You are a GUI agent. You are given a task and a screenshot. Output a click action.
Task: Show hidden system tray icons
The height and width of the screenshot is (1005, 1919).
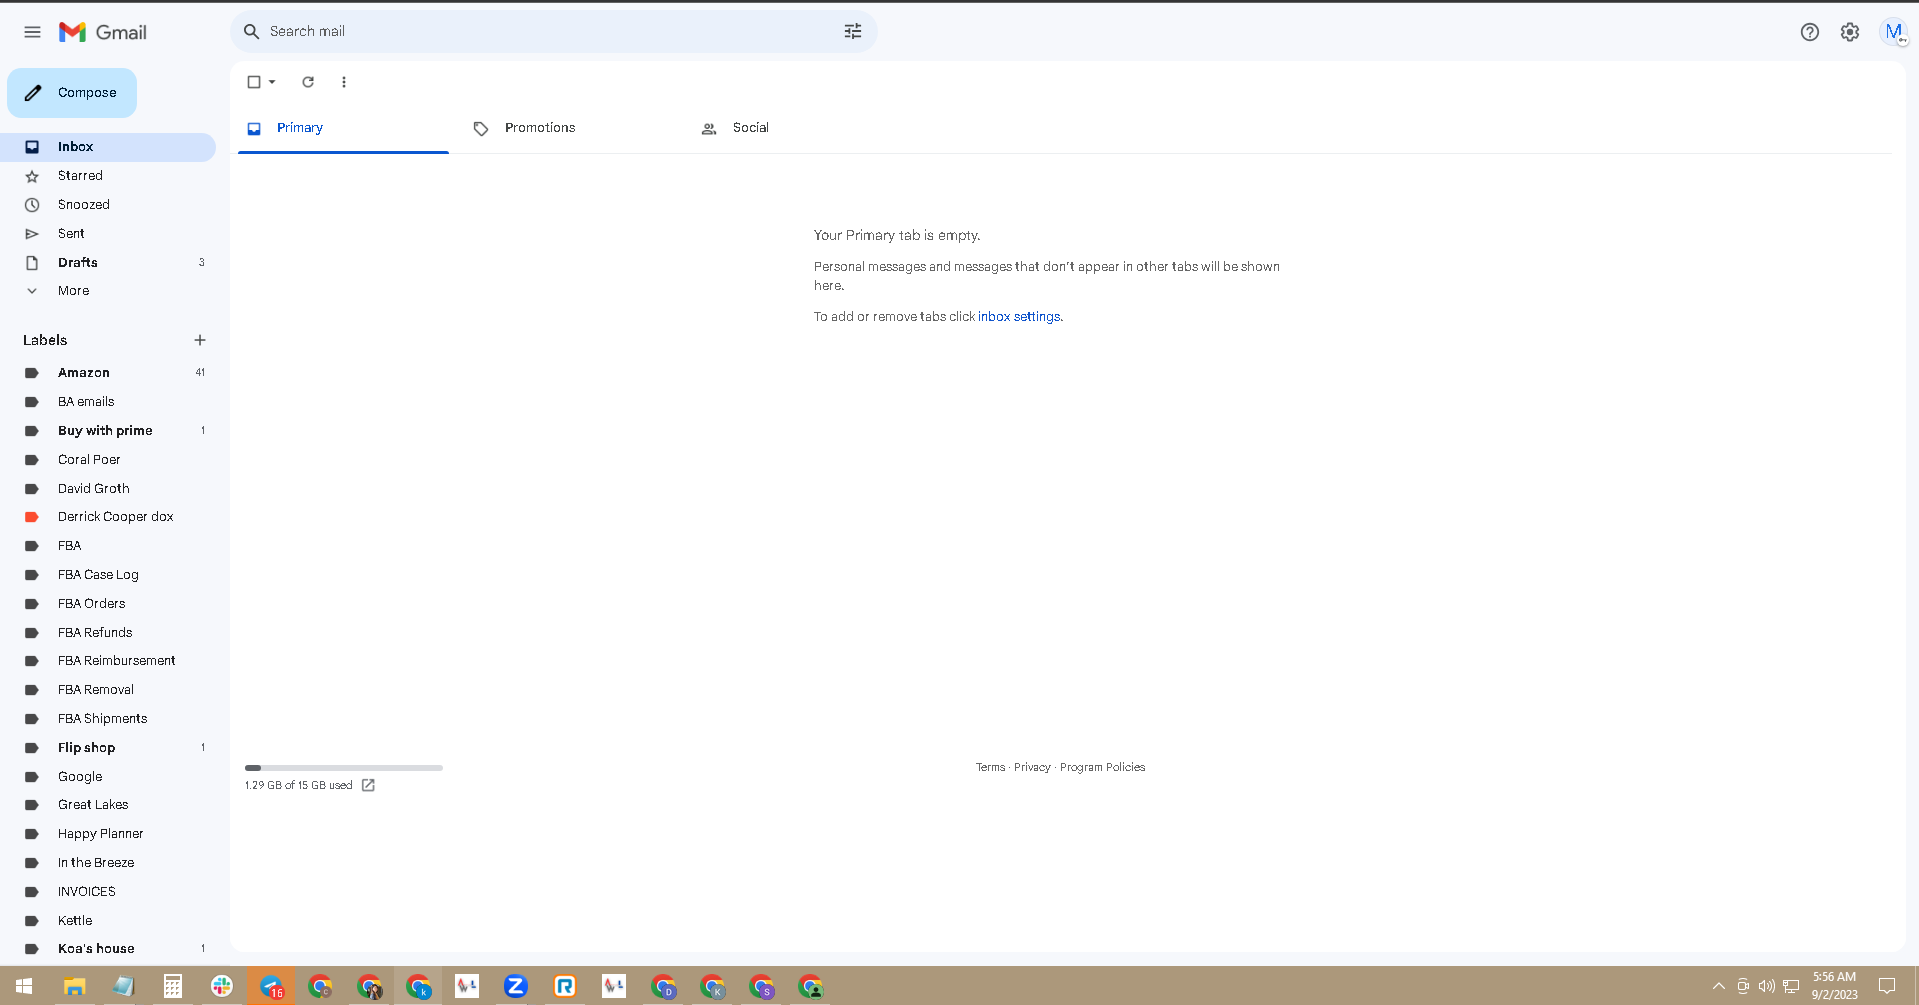[x=1719, y=986]
